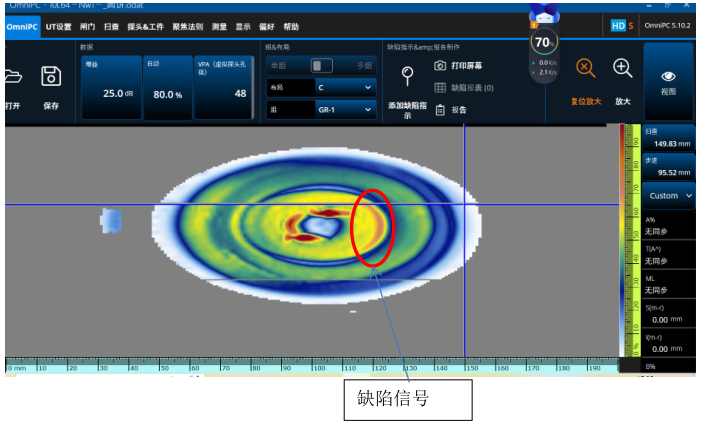Screen dimensions: 706x436
Task: Reset the zoom with the 复位放大 icon
Action: coord(586,68)
